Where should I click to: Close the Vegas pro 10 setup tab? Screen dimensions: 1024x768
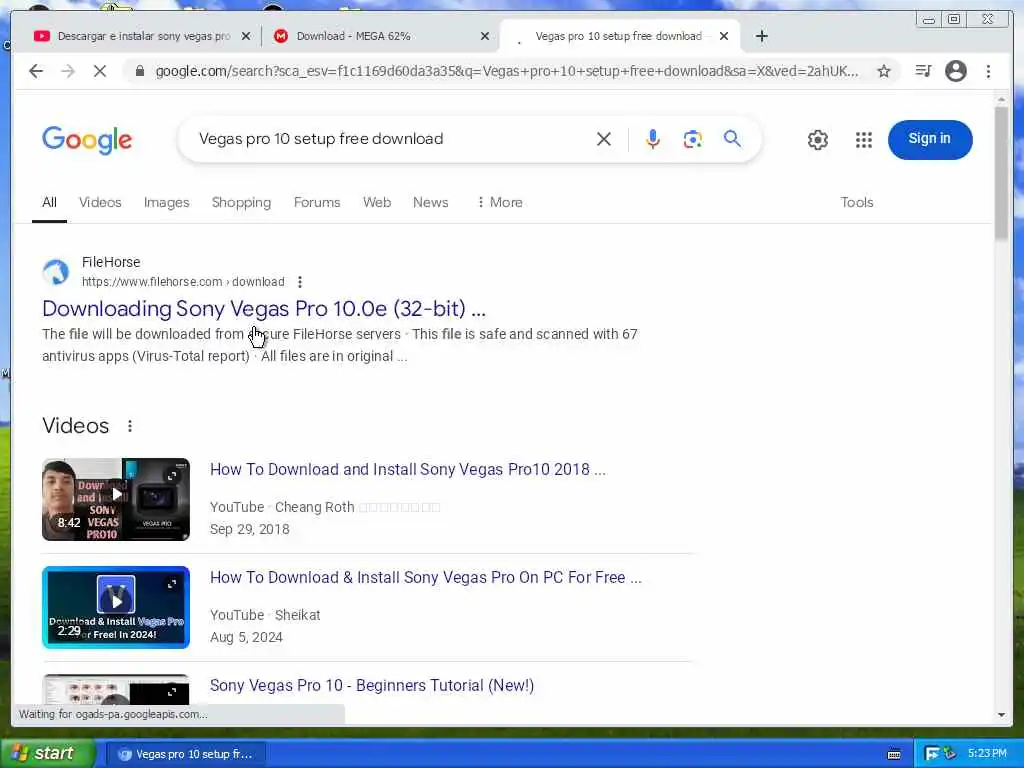[x=724, y=36]
